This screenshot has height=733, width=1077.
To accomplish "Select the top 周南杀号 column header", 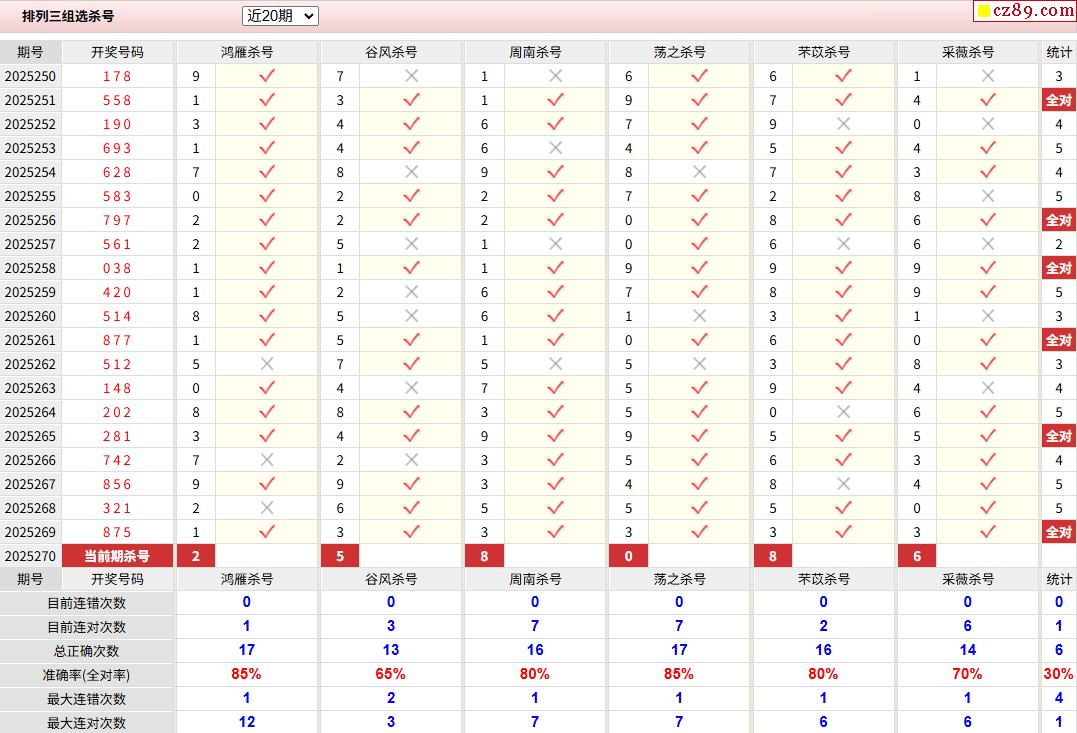I will pos(535,52).
